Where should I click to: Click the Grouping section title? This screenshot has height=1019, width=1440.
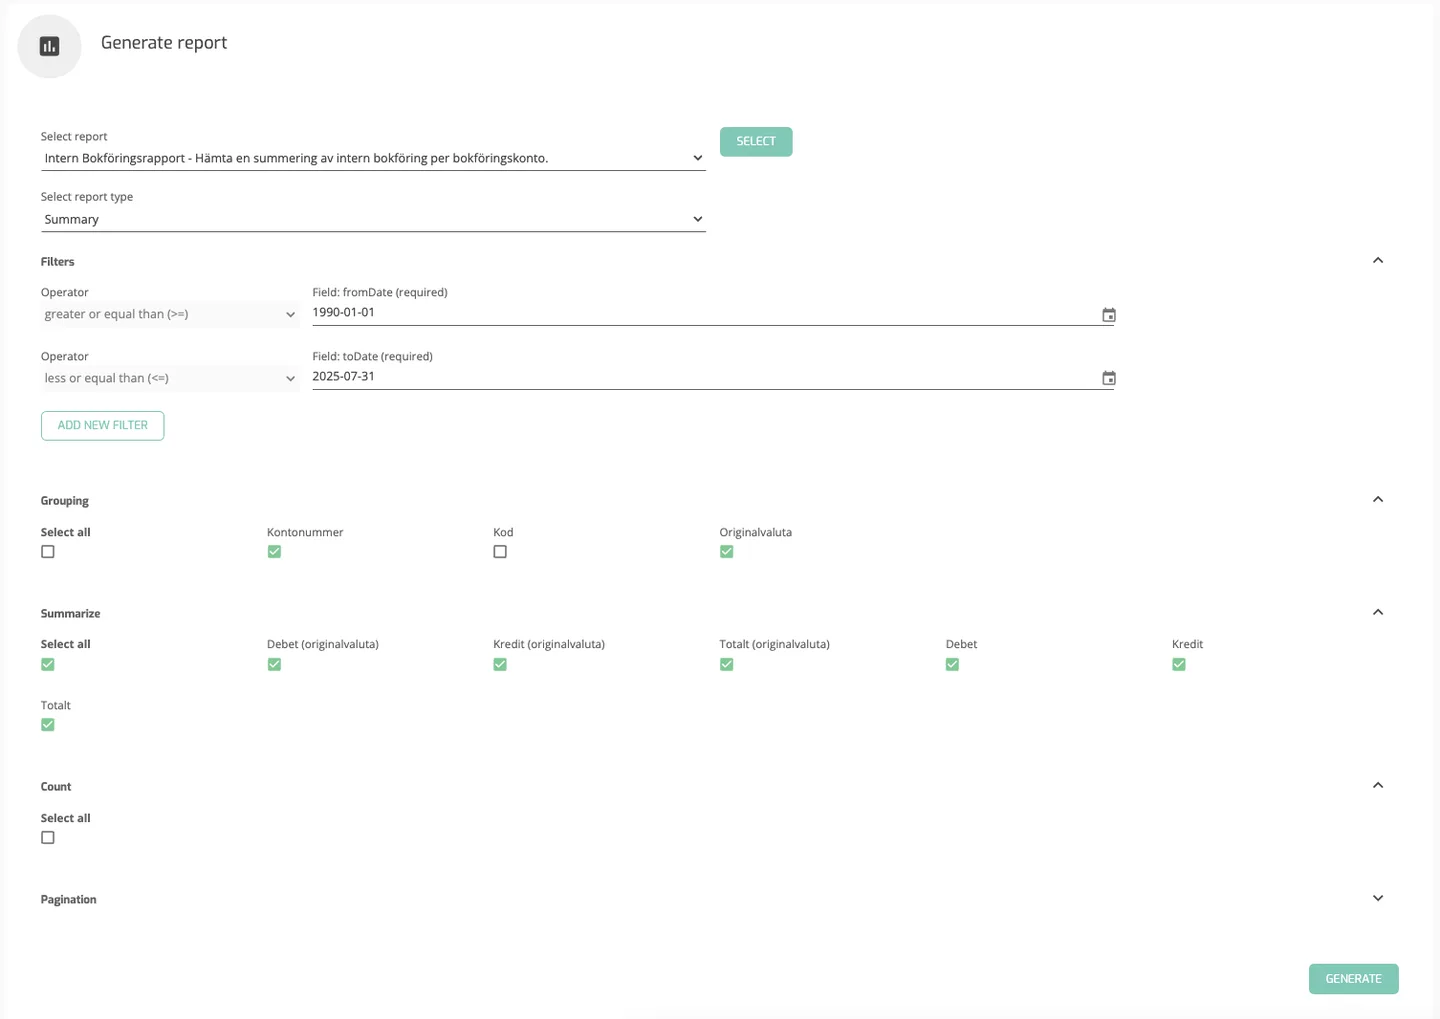(65, 501)
